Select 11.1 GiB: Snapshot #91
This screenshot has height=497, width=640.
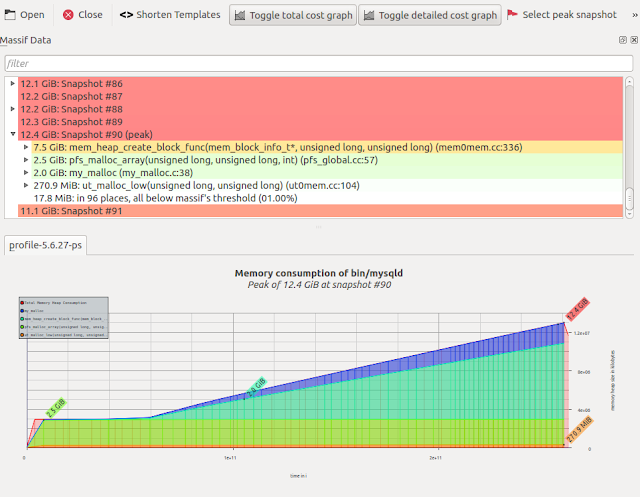pyautogui.click(x=320, y=211)
